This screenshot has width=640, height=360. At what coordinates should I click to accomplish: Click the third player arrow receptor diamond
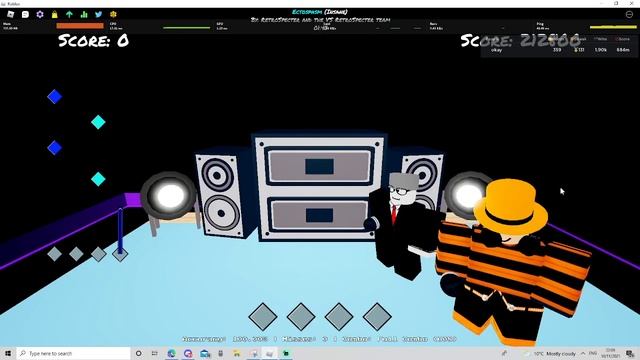(x=339, y=316)
